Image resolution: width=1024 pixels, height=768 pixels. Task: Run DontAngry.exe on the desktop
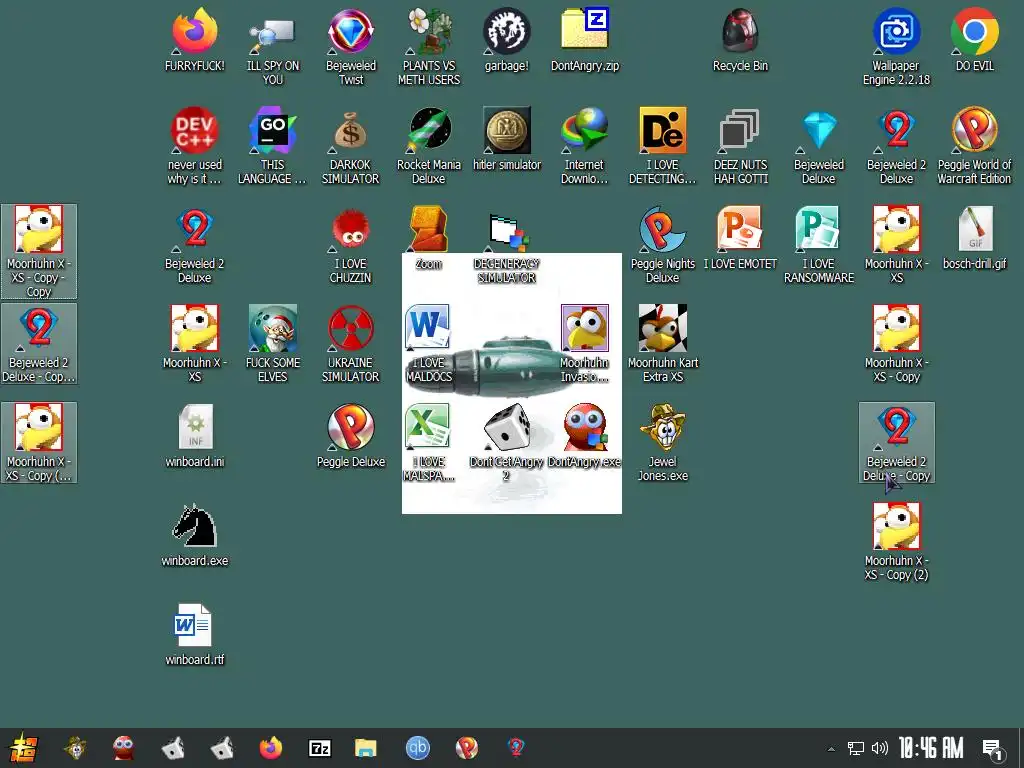[584, 436]
